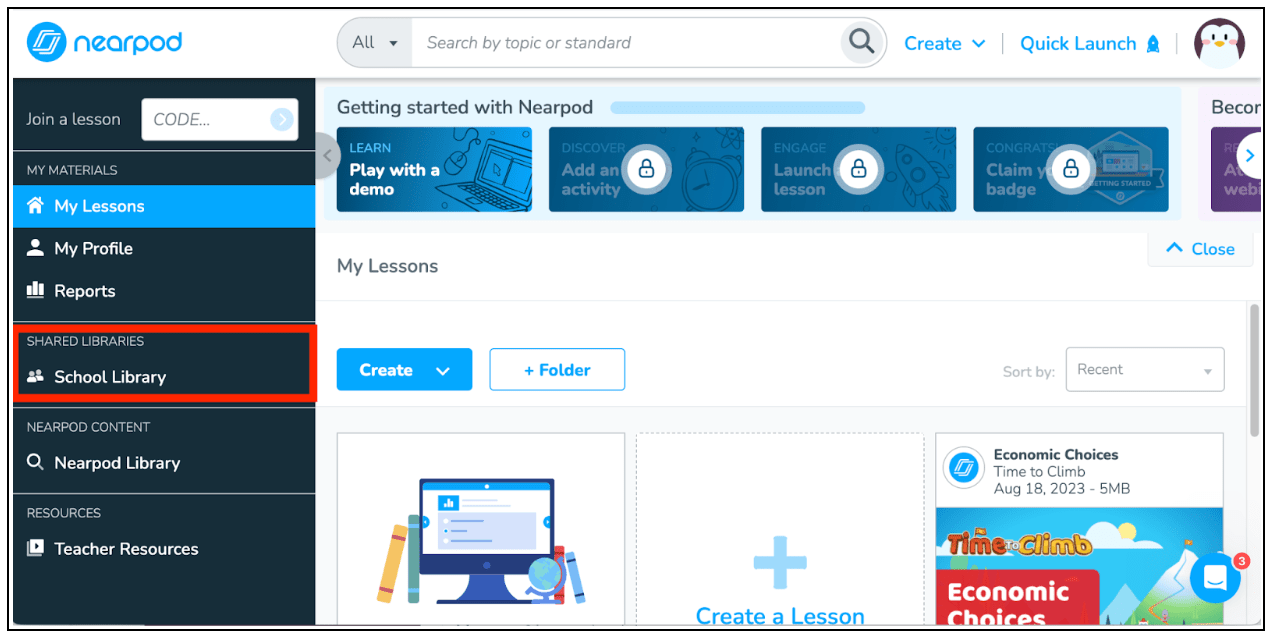This screenshot has width=1276, height=636.
Task: Click the Economic Choices Nearpod badge icon
Action: [x=964, y=468]
